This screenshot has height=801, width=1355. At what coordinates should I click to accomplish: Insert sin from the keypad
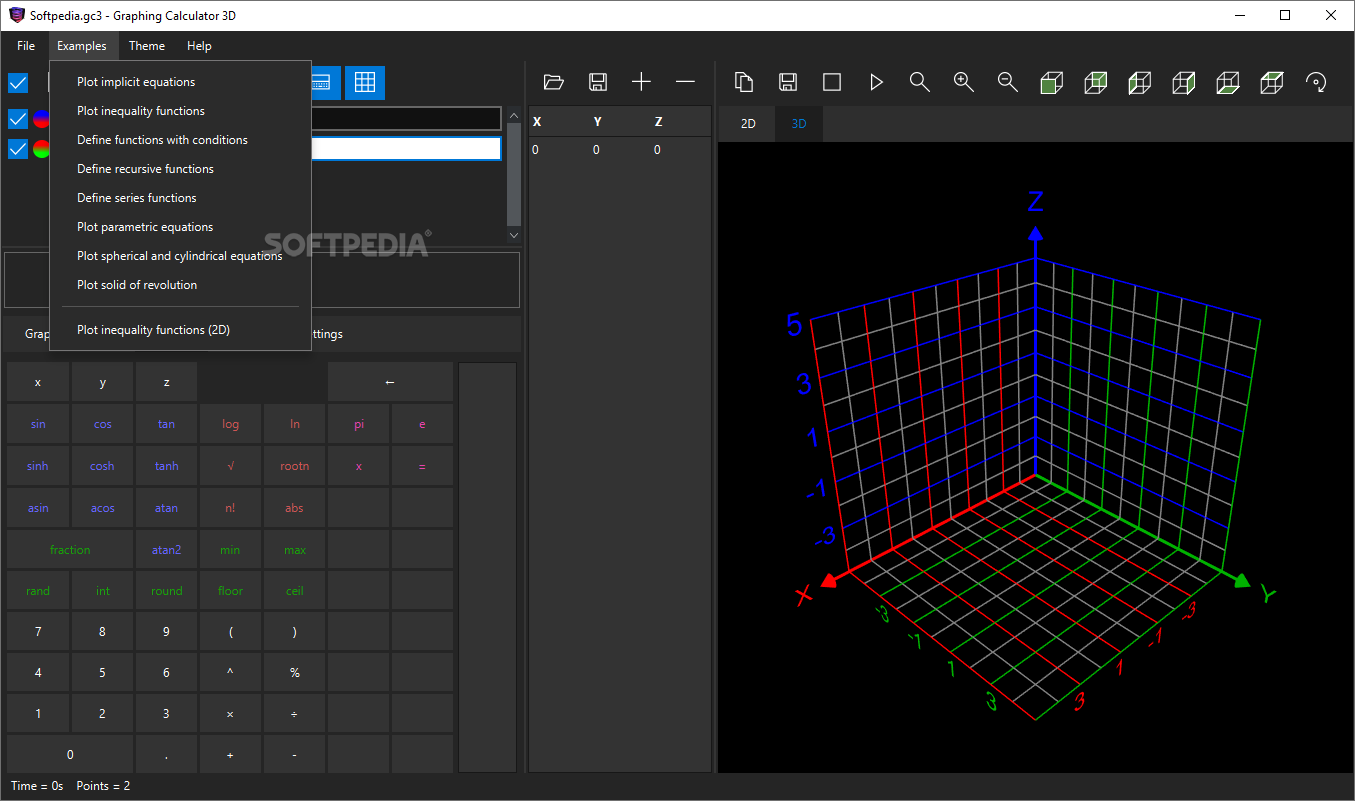[x=38, y=424]
